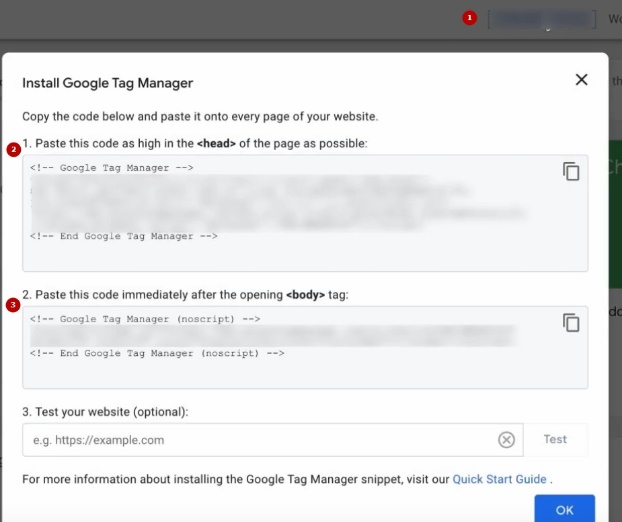Clear the test website URL field
Viewport: 622px width, 522px height.
[x=507, y=440]
